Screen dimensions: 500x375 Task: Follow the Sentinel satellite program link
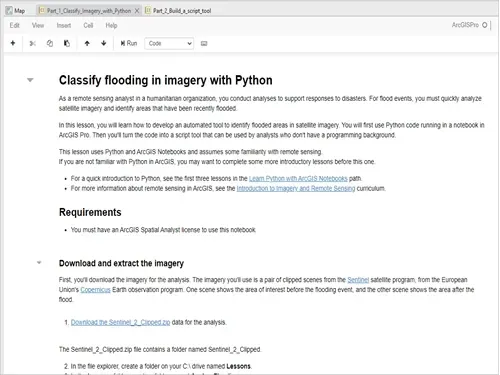[358, 280]
